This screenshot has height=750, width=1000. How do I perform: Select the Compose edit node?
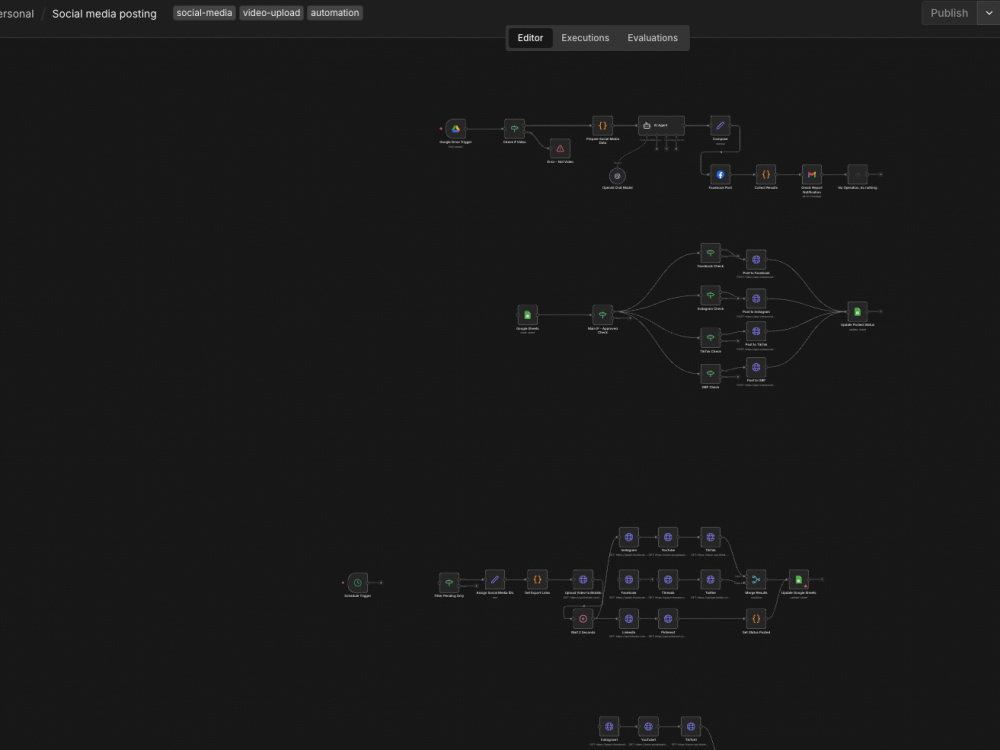pyautogui.click(x=720, y=126)
